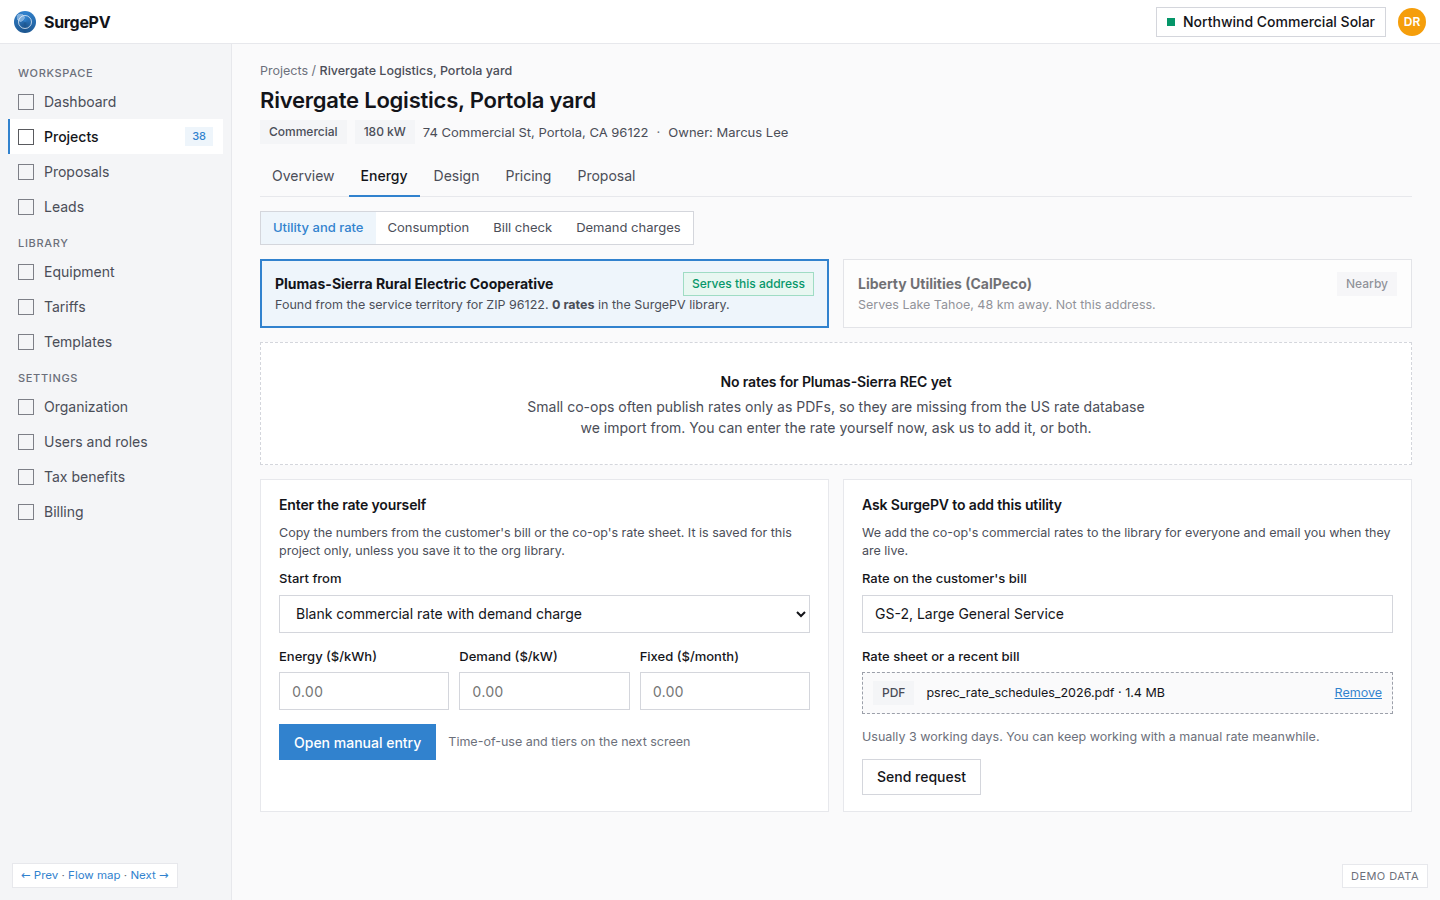Click the Next flow link
This screenshot has width=1440, height=900.
click(x=150, y=875)
